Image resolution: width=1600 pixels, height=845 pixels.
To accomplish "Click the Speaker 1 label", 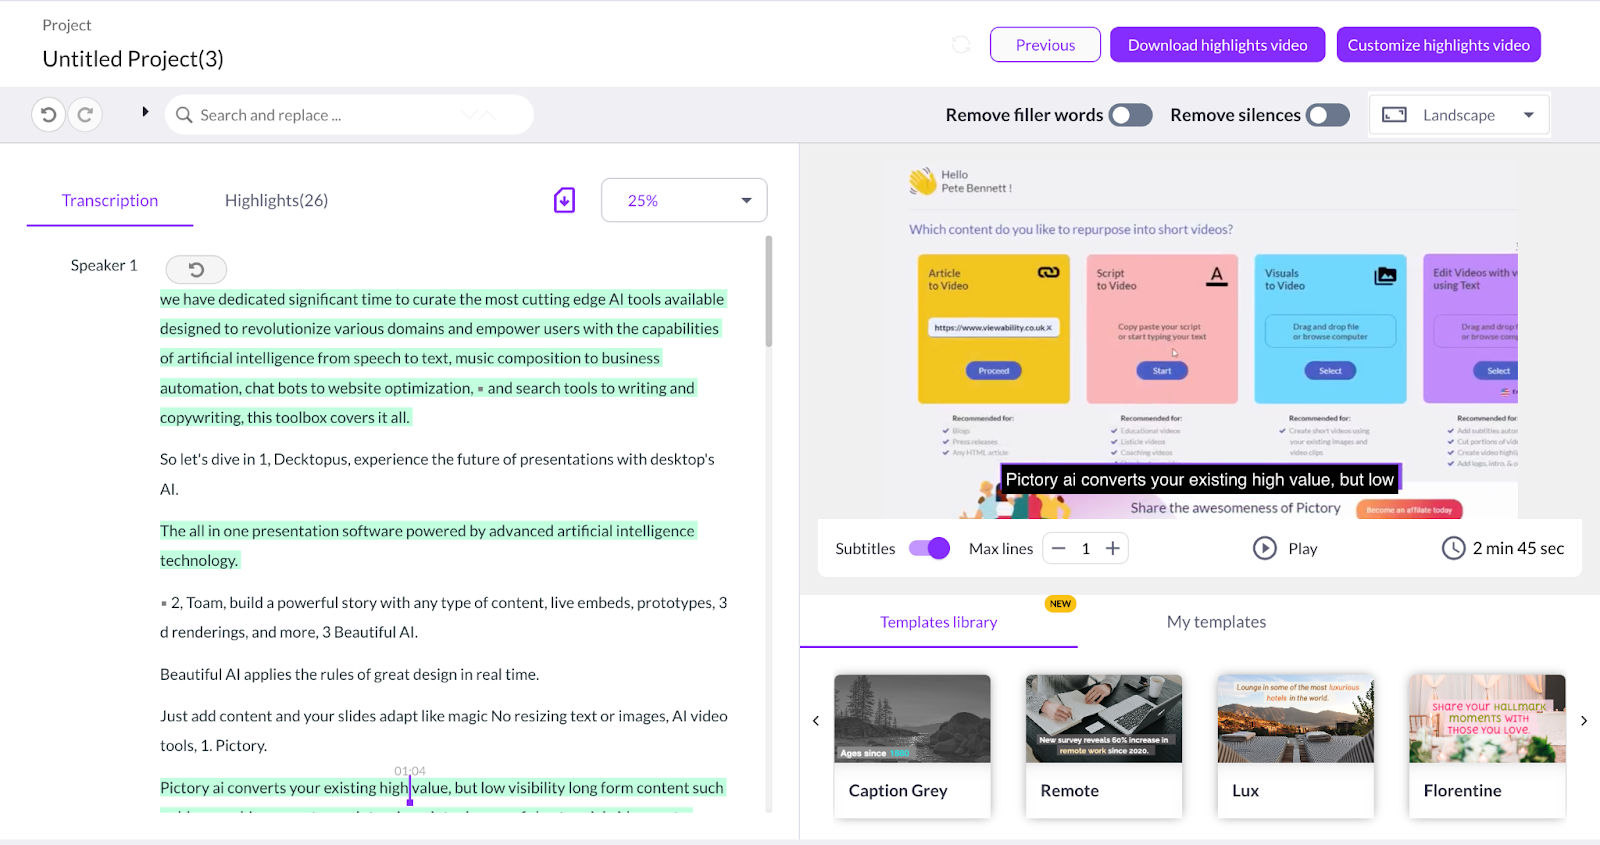I will [x=104, y=265].
